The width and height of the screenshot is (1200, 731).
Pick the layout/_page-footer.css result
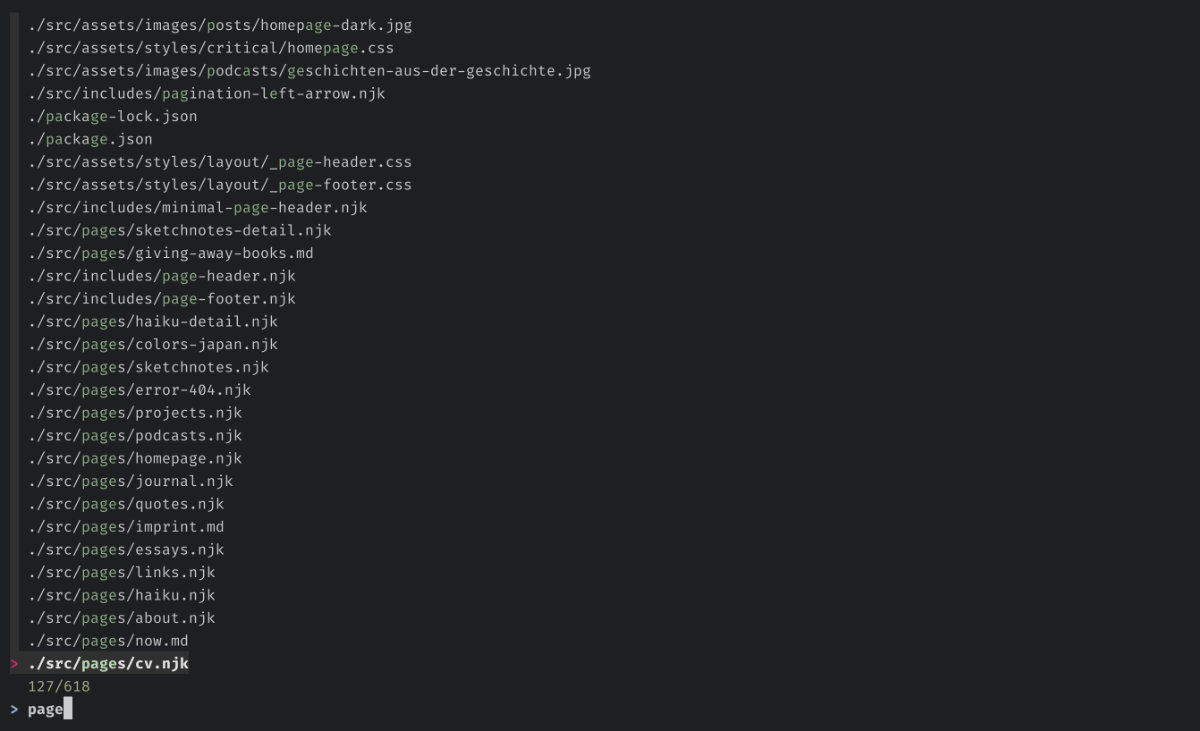tap(220, 185)
